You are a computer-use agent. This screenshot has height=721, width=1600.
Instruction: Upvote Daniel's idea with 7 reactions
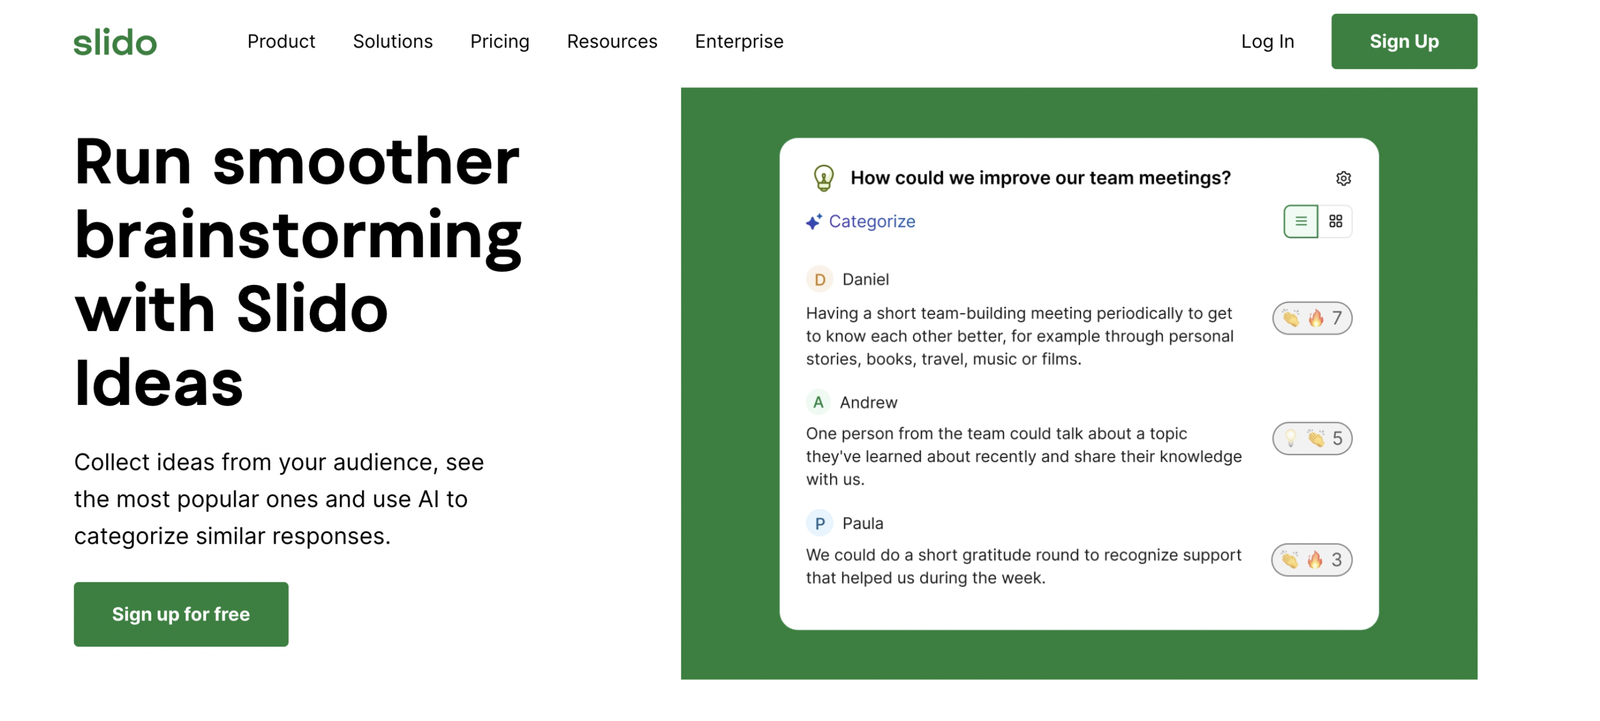click(x=1312, y=318)
